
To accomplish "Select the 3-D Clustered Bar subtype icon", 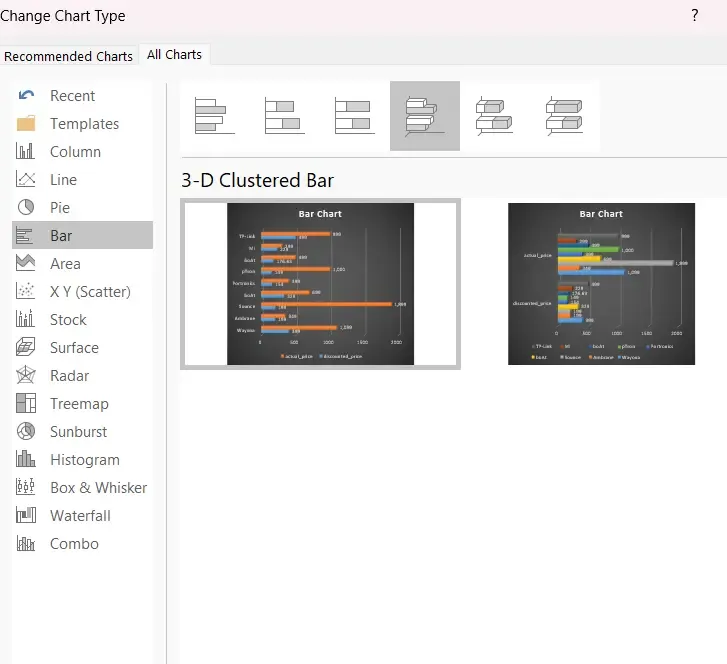I will (425, 116).
